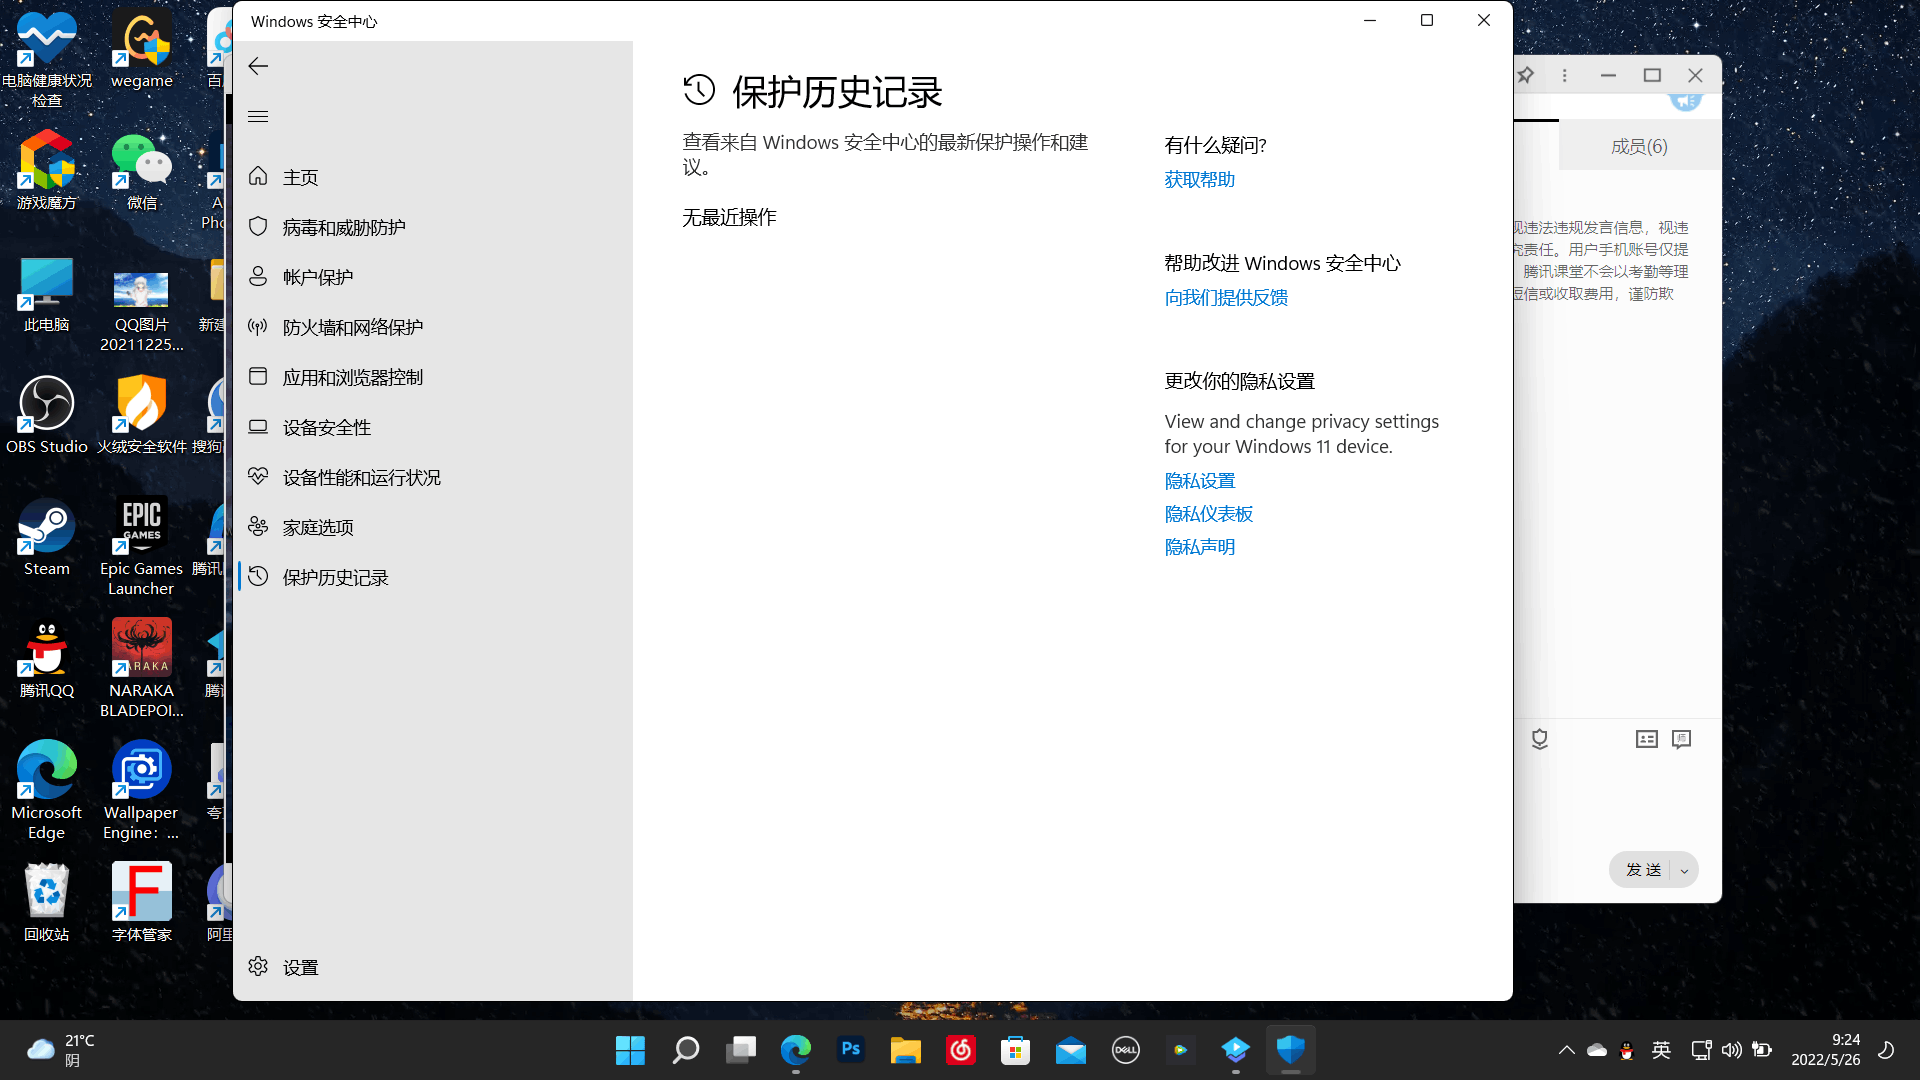Click 向我们提供反馈 link
1920x1080 pixels.
click(x=1225, y=297)
